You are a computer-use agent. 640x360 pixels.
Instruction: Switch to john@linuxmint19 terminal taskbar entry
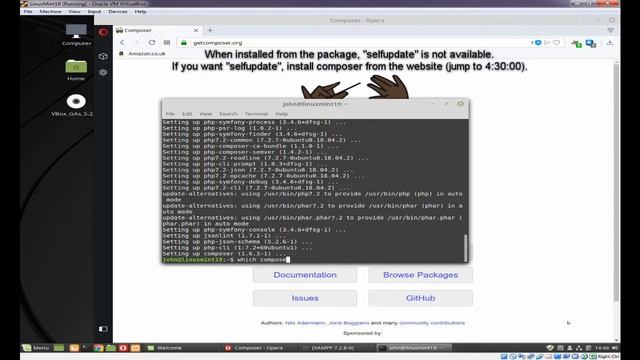(413, 348)
